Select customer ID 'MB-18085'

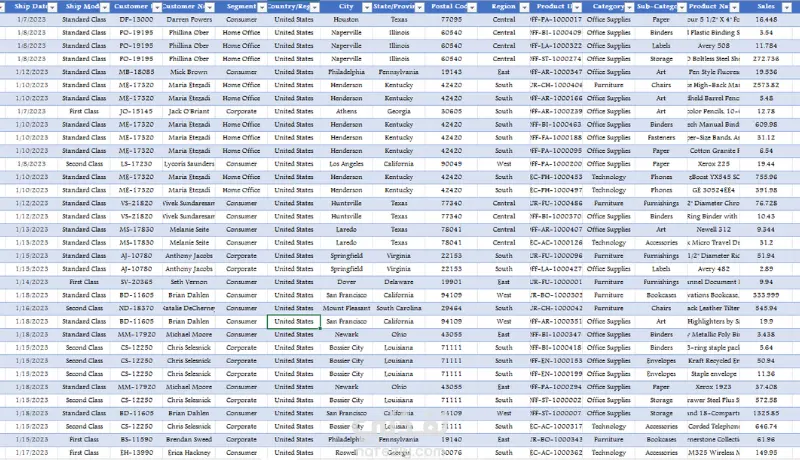pos(136,72)
